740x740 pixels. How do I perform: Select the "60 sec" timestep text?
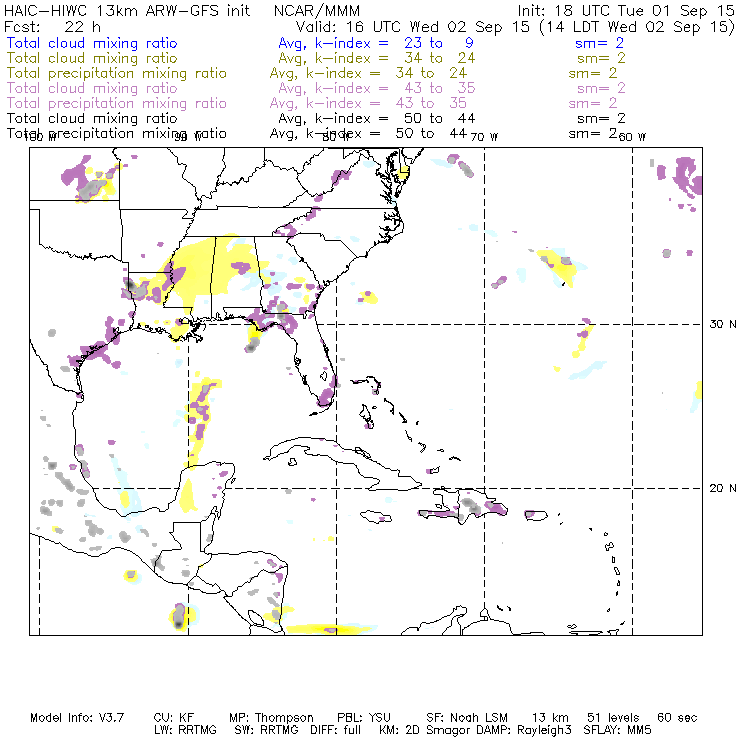pyautogui.click(x=677, y=718)
